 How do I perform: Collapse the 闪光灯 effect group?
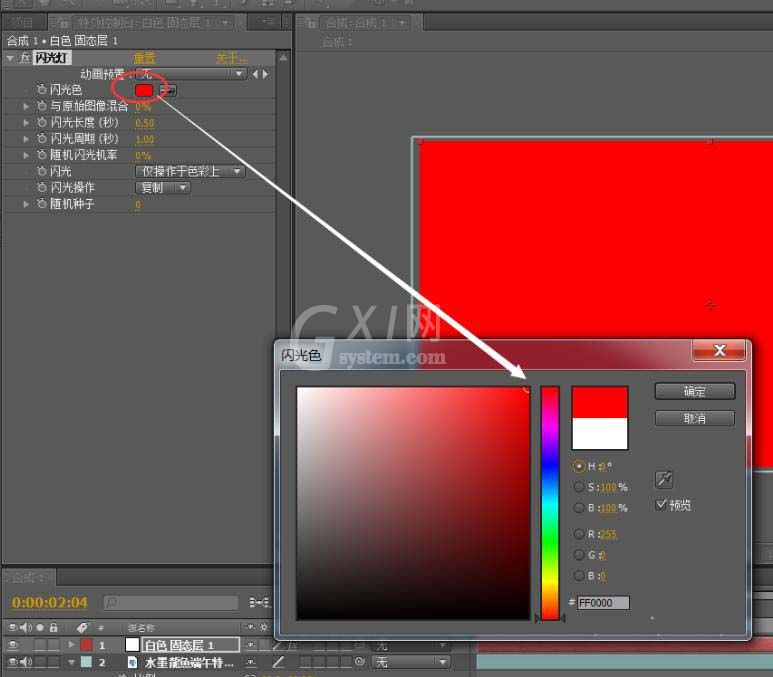pyautogui.click(x=10, y=58)
